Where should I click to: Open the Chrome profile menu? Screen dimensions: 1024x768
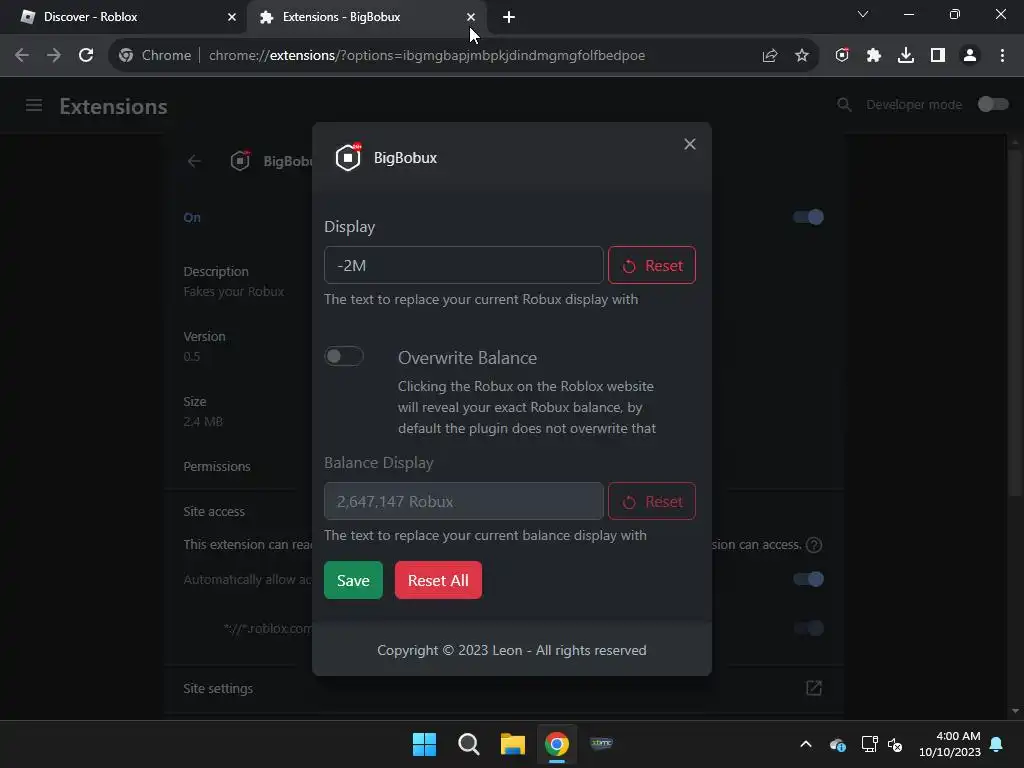tap(970, 56)
